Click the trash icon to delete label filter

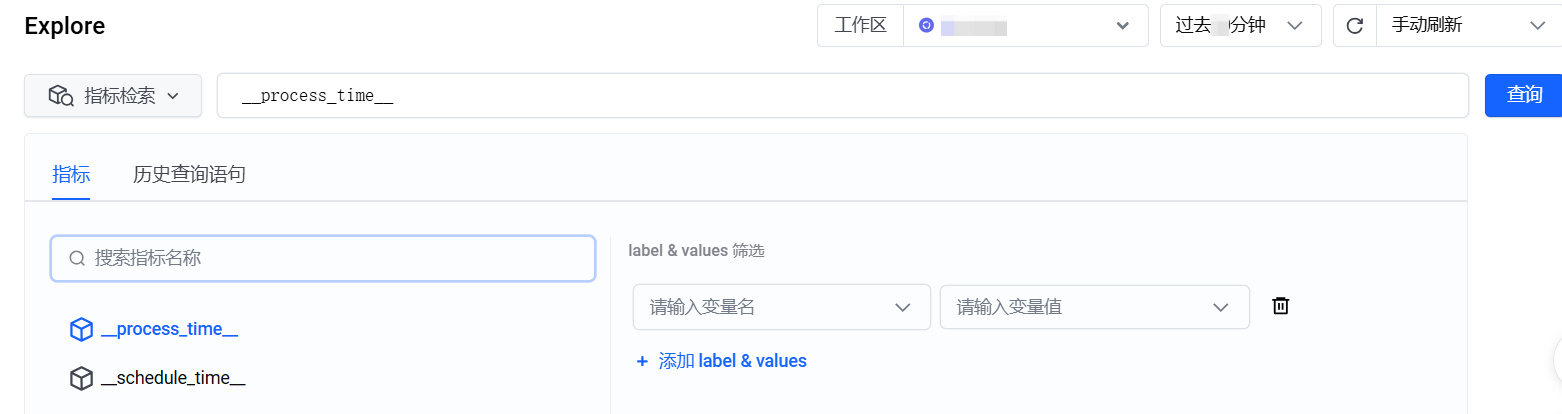click(1280, 306)
